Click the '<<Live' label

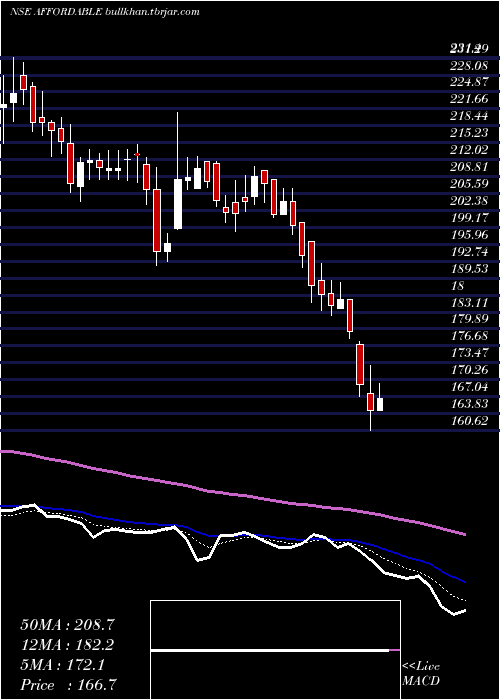(x=421, y=667)
